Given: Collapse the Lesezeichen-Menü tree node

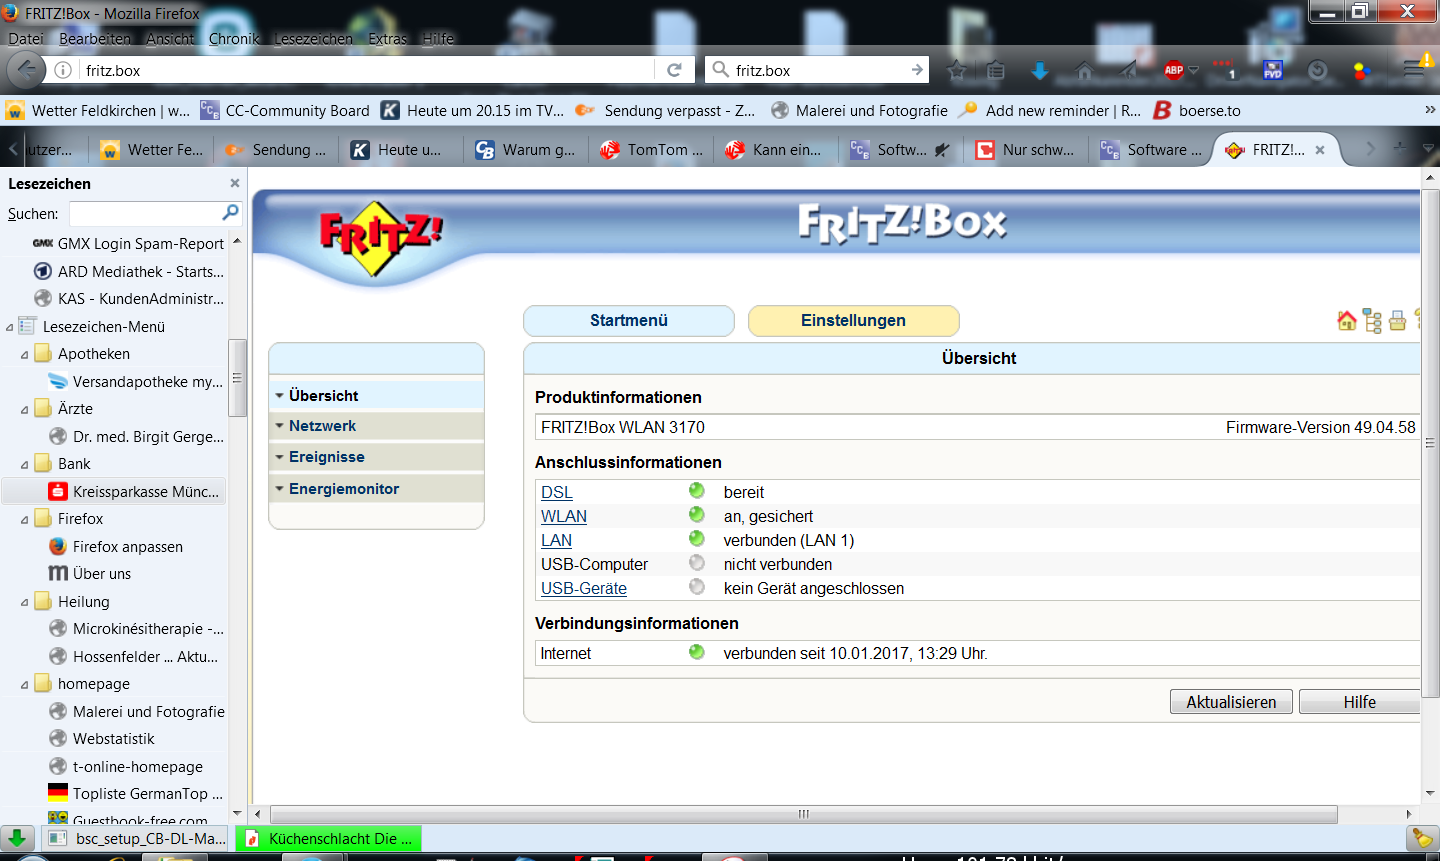Looking at the screenshot, I should click(10, 327).
